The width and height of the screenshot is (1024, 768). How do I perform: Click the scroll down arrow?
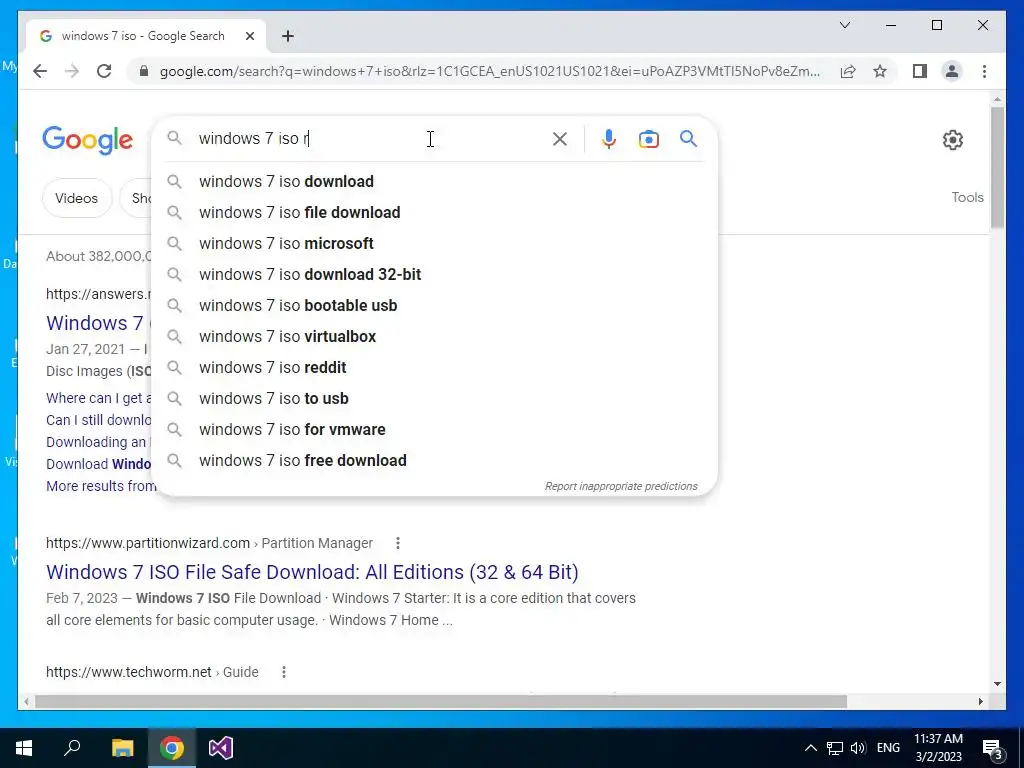[x=997, y=684]
